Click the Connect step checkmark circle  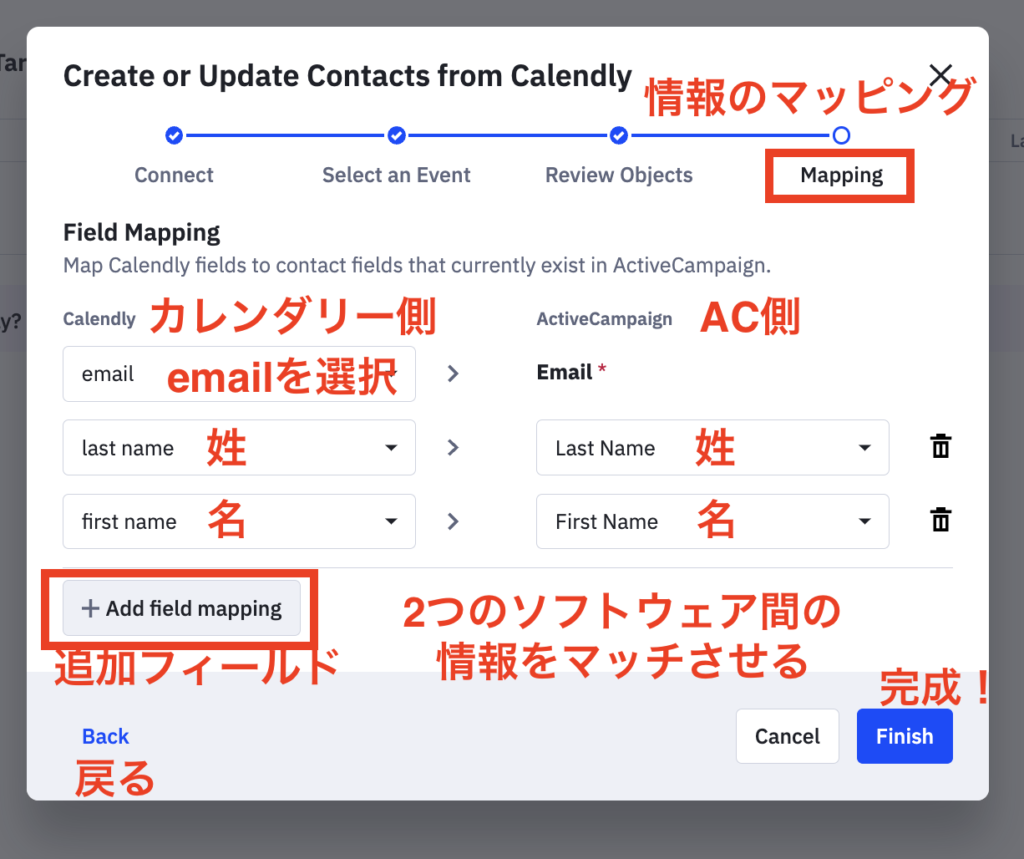click(x=174, y=135)
